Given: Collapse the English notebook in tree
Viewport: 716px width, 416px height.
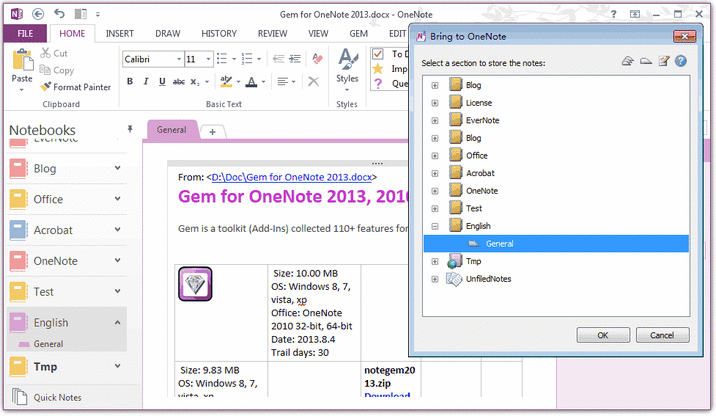Looking at the screenshot, I should [x=435, y=226].
